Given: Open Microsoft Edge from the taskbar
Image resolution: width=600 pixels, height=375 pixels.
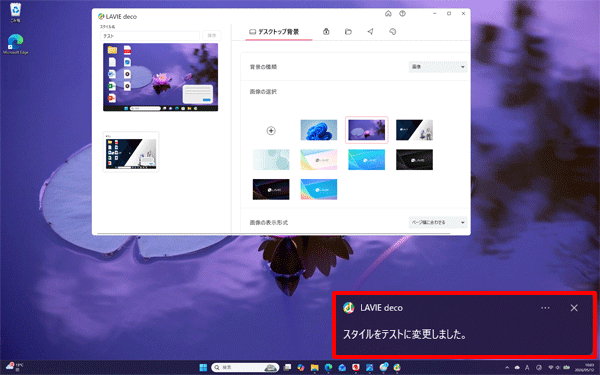Looking at the screenshot, I should point(328,367).
